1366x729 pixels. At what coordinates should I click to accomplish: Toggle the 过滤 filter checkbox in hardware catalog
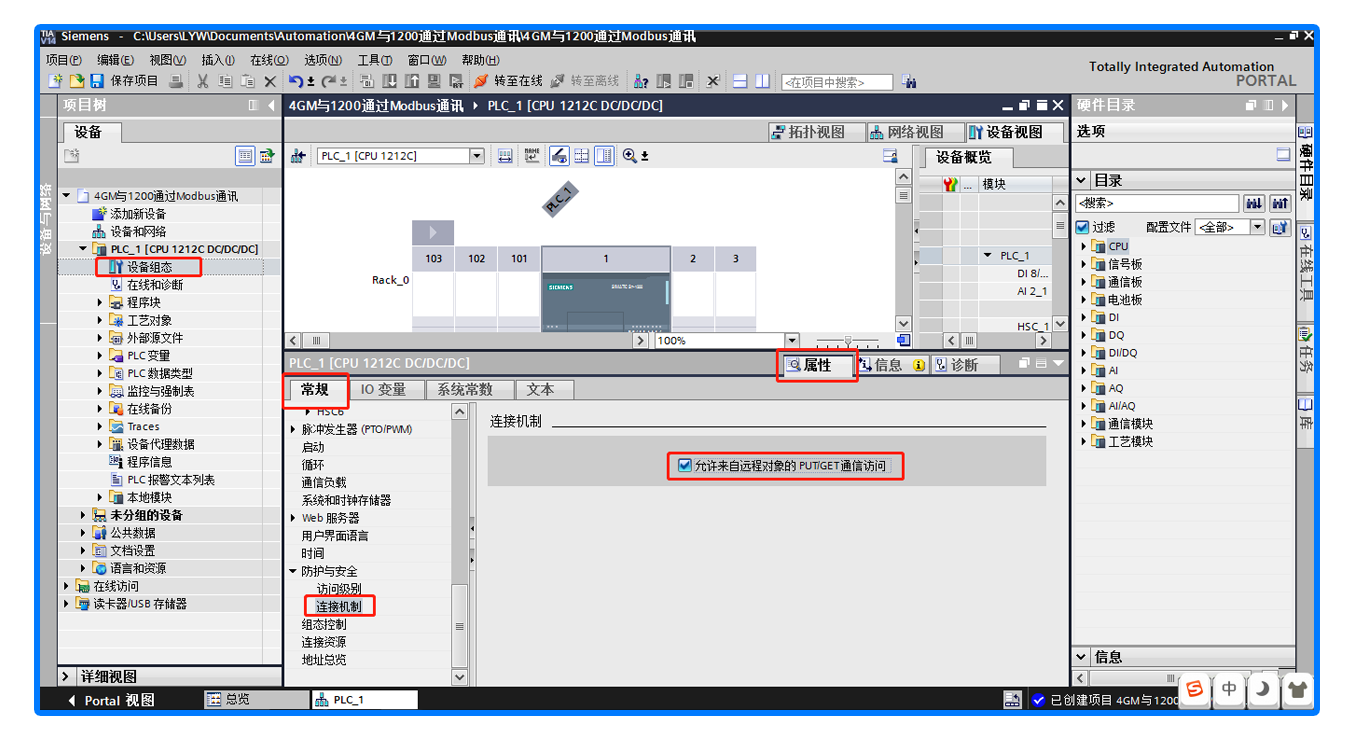(1082, 227)
